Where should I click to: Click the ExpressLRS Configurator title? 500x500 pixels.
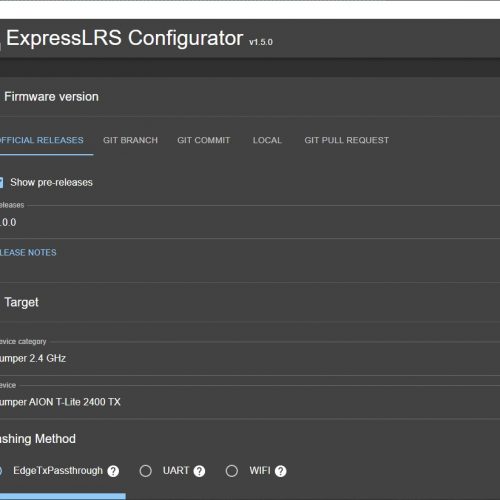click(x=125, y=38)
